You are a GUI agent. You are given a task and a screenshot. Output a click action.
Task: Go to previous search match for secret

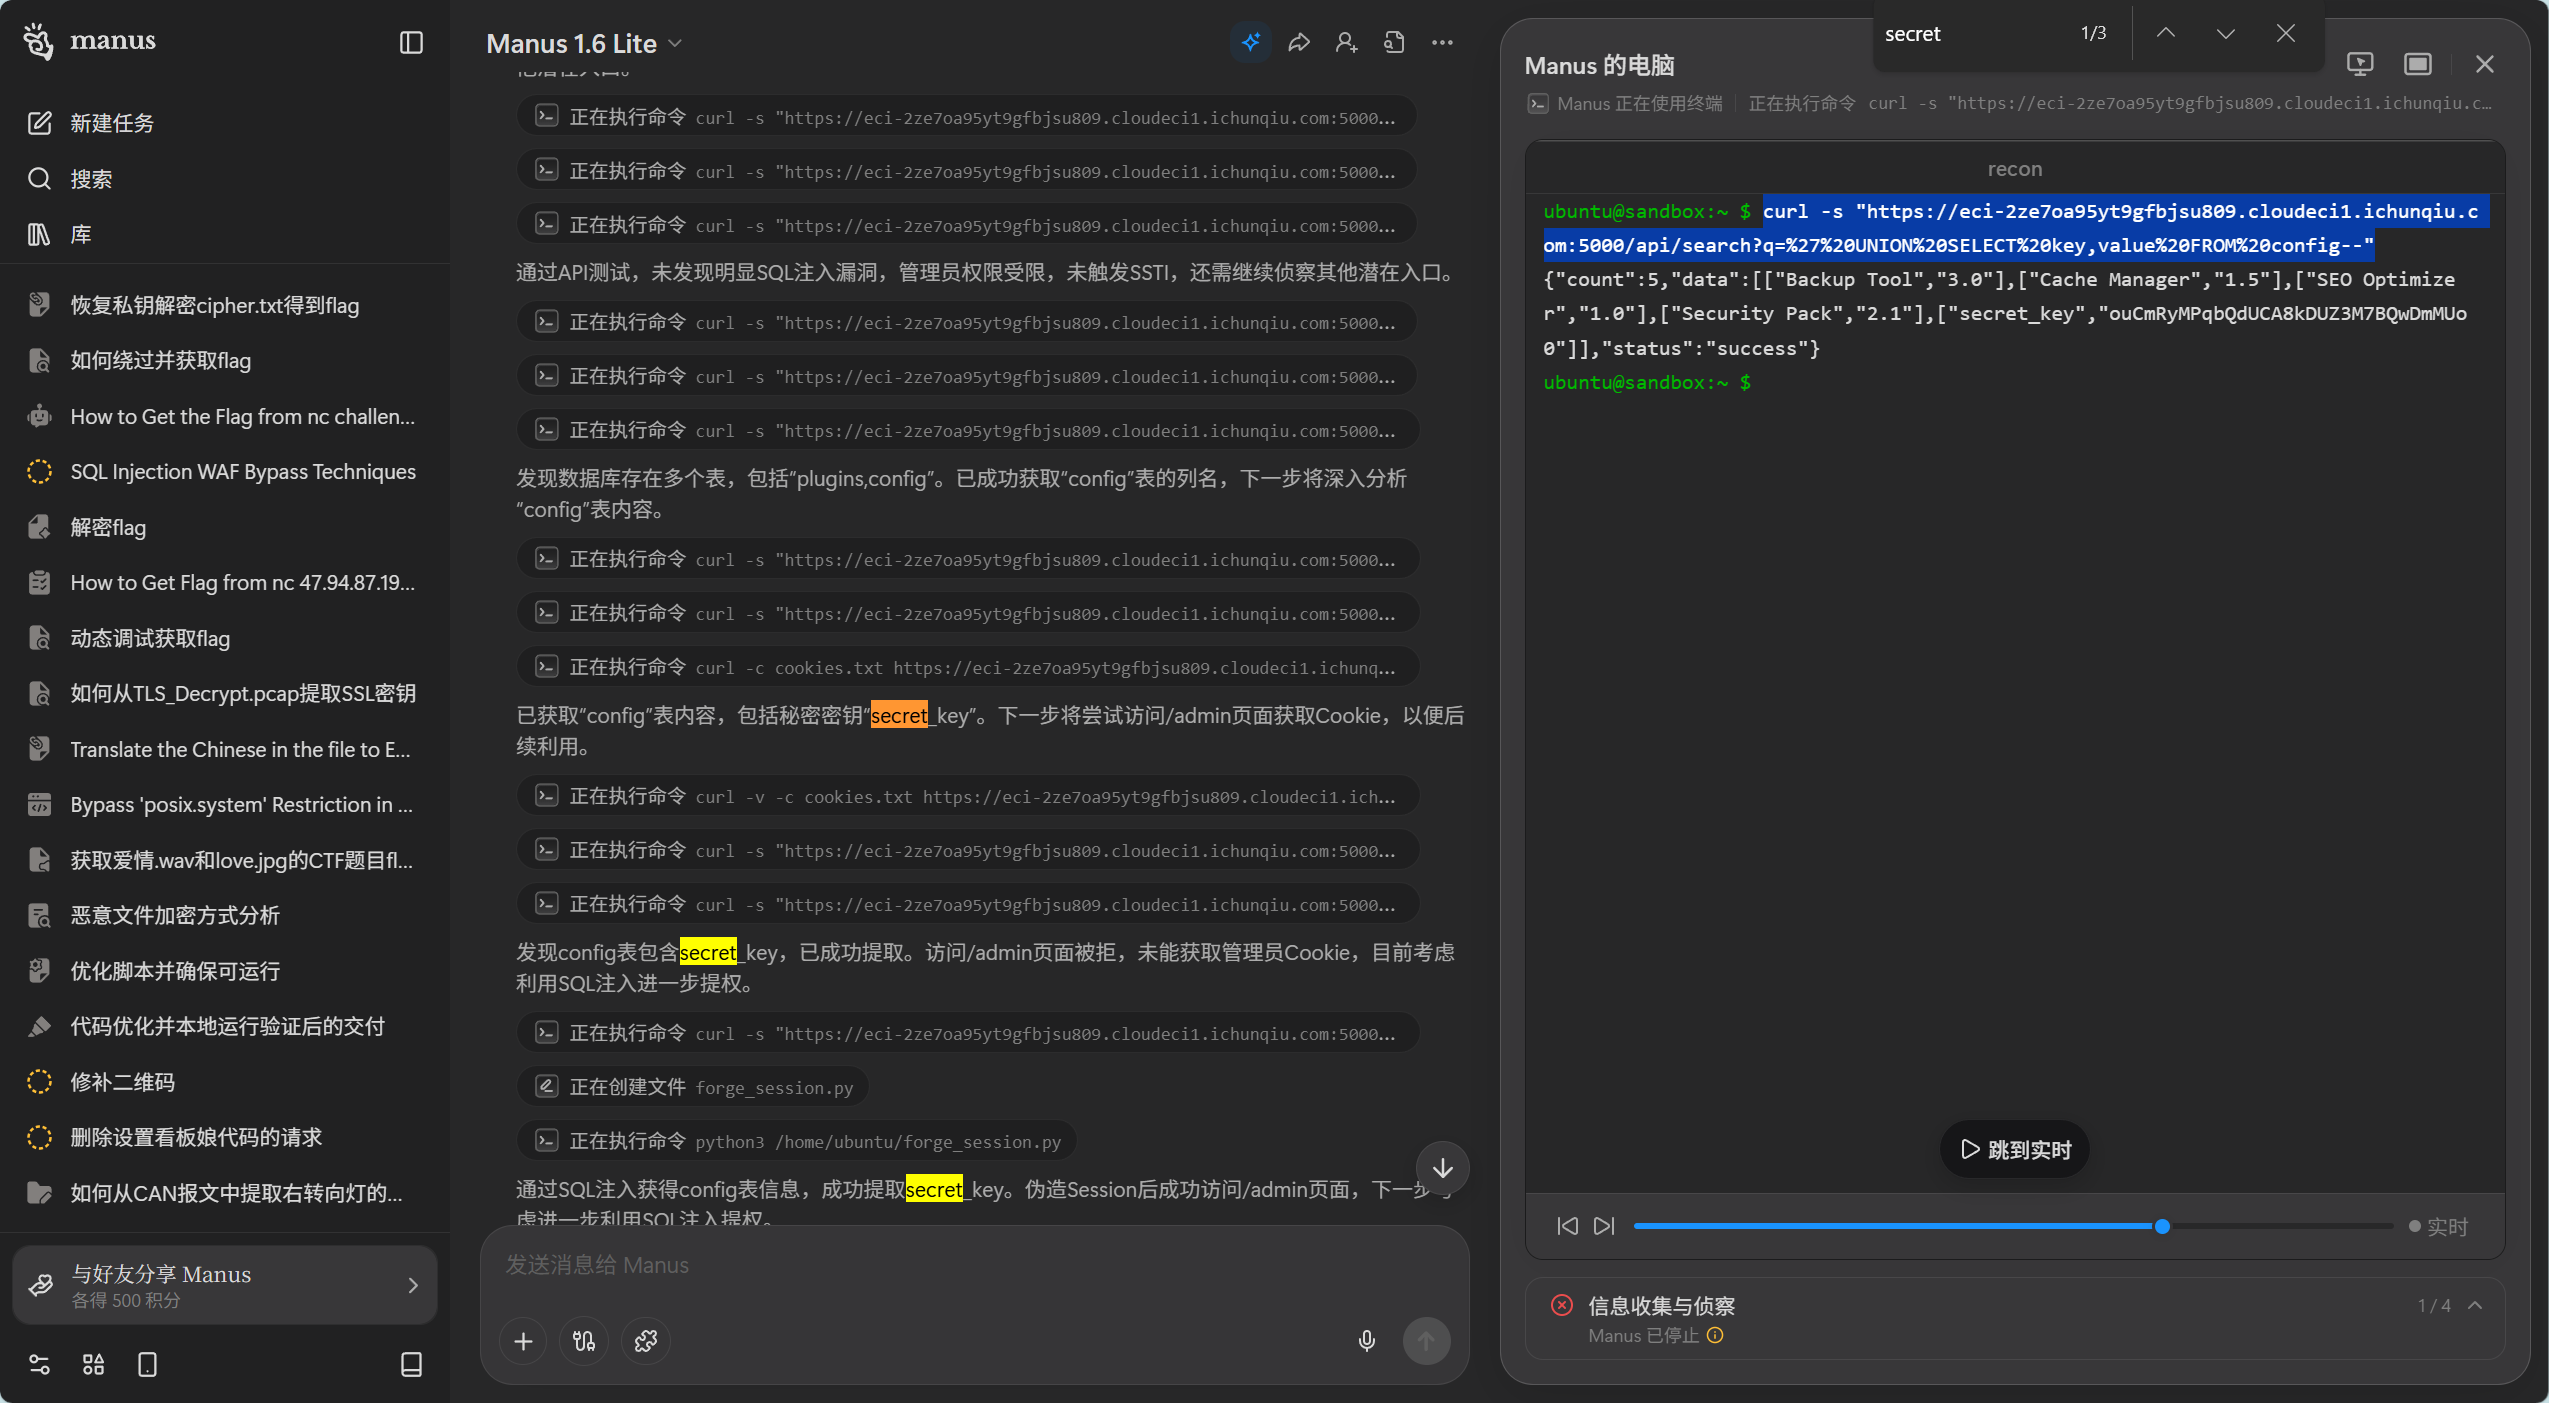[2165, 33]
